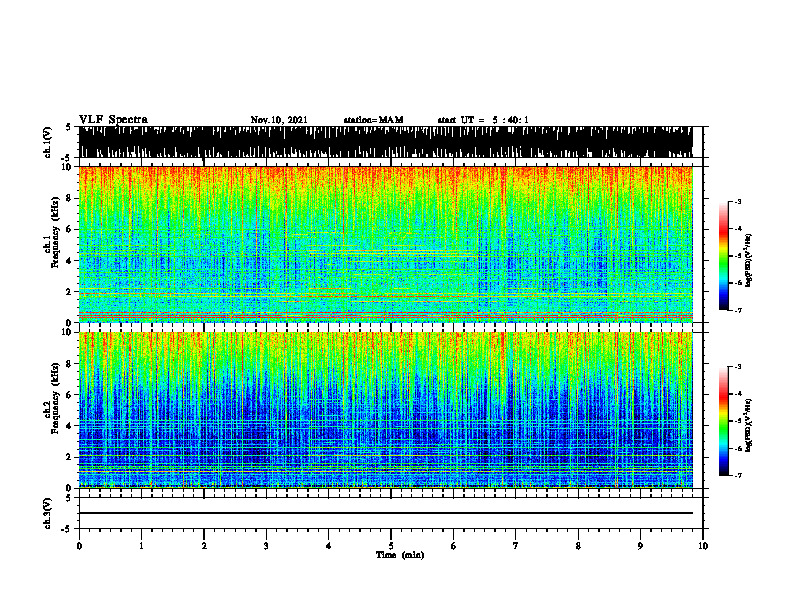The image size is (792, 612).
Task: Click inside the ch.1 spectrogram panel
Action: 386,244
